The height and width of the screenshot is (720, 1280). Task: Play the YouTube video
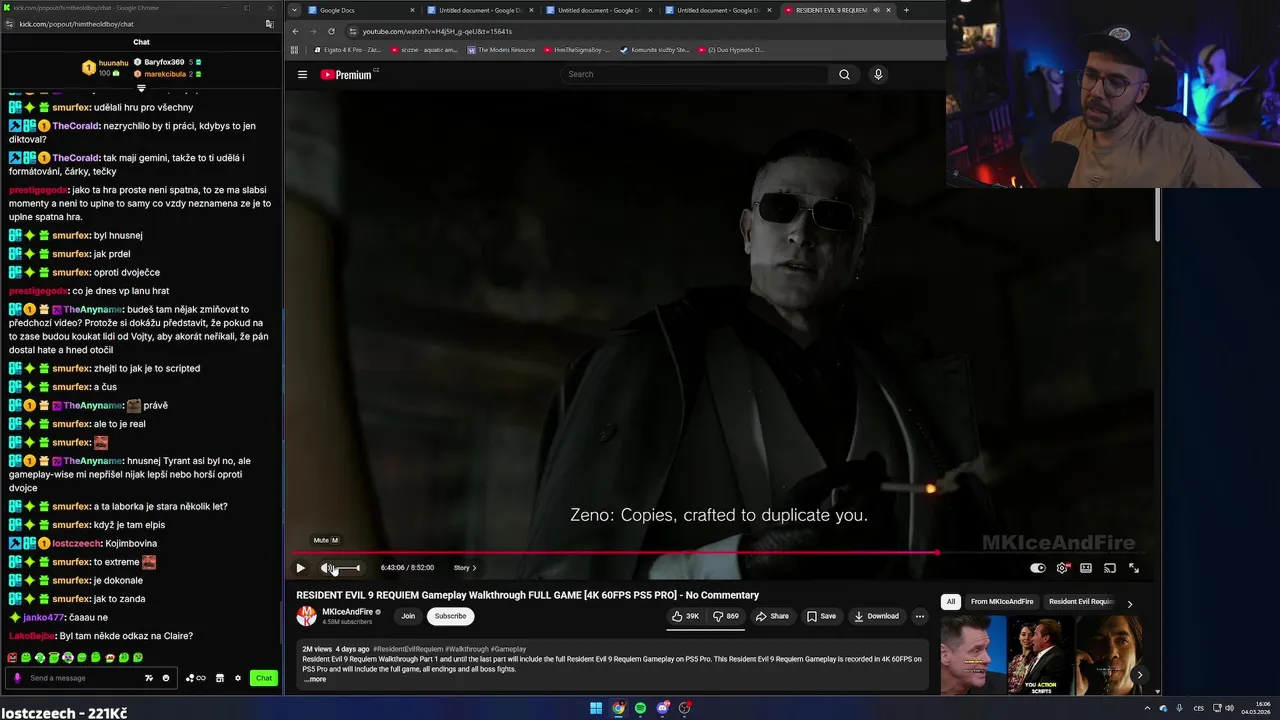pyautogui.click(x=300, y=568)
